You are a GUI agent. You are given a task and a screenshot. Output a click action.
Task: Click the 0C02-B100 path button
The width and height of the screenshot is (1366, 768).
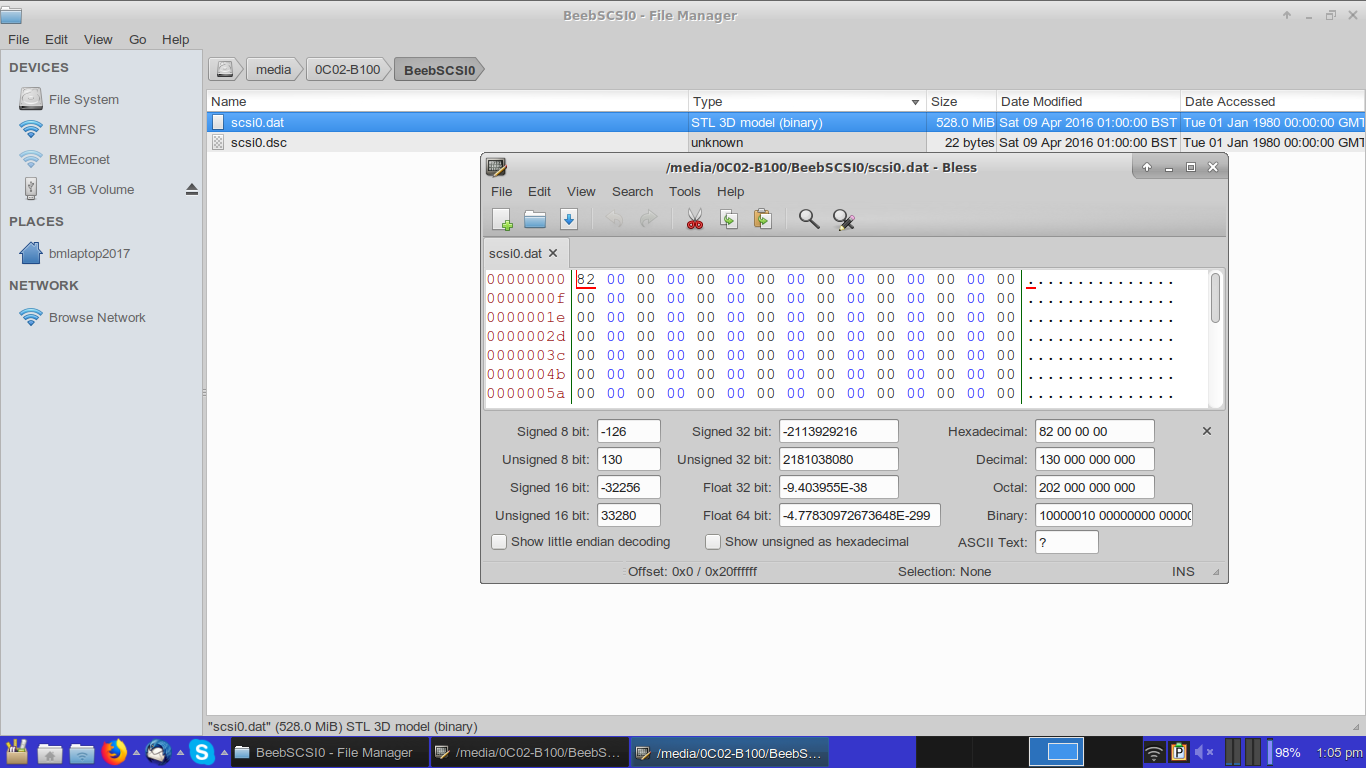pos(347,69)
